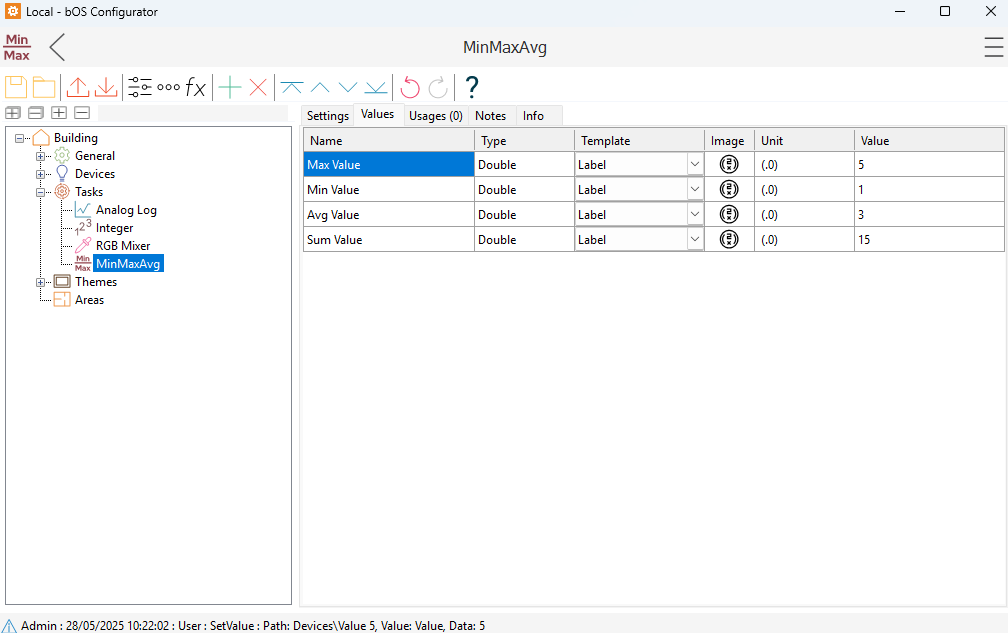Click the greyed redo arrow icon
Screen dimensions: 1008x633
438,87
